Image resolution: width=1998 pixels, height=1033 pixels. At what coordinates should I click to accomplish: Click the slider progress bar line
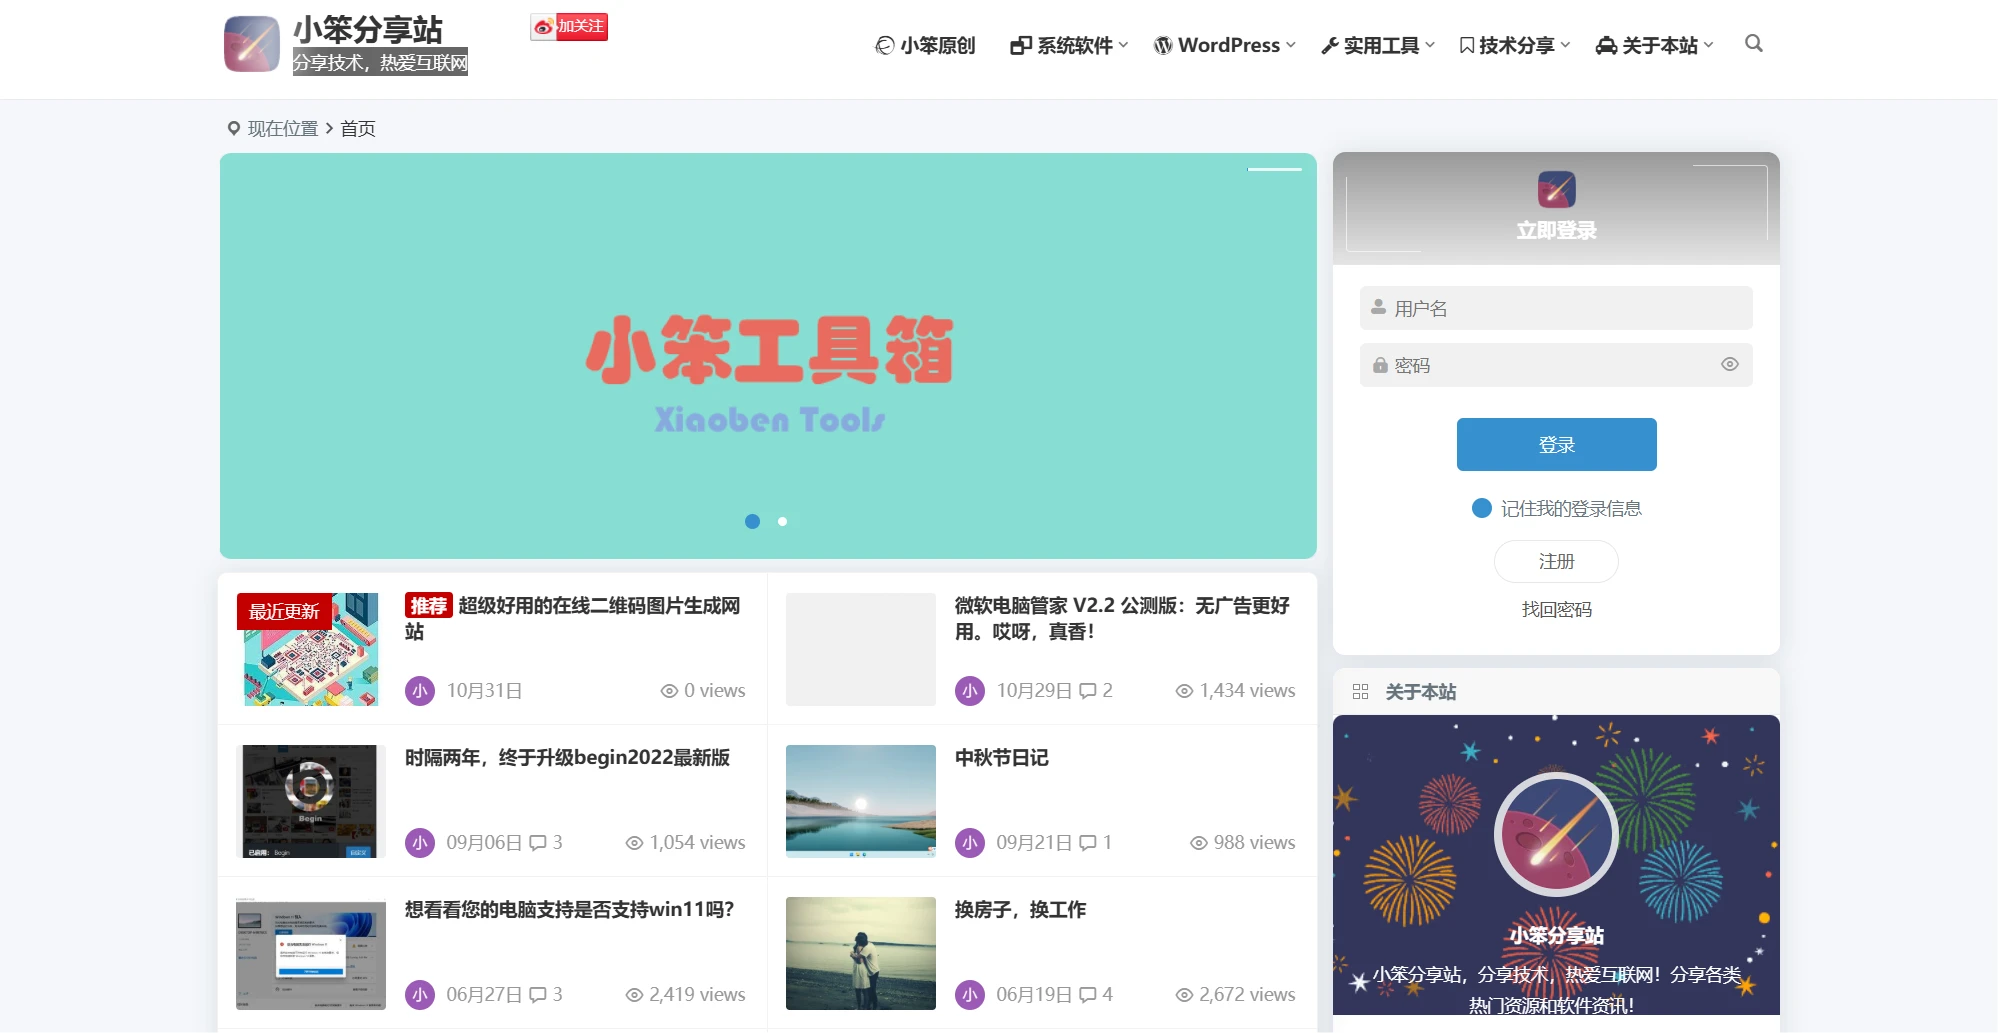click(x=1275, y=169)
